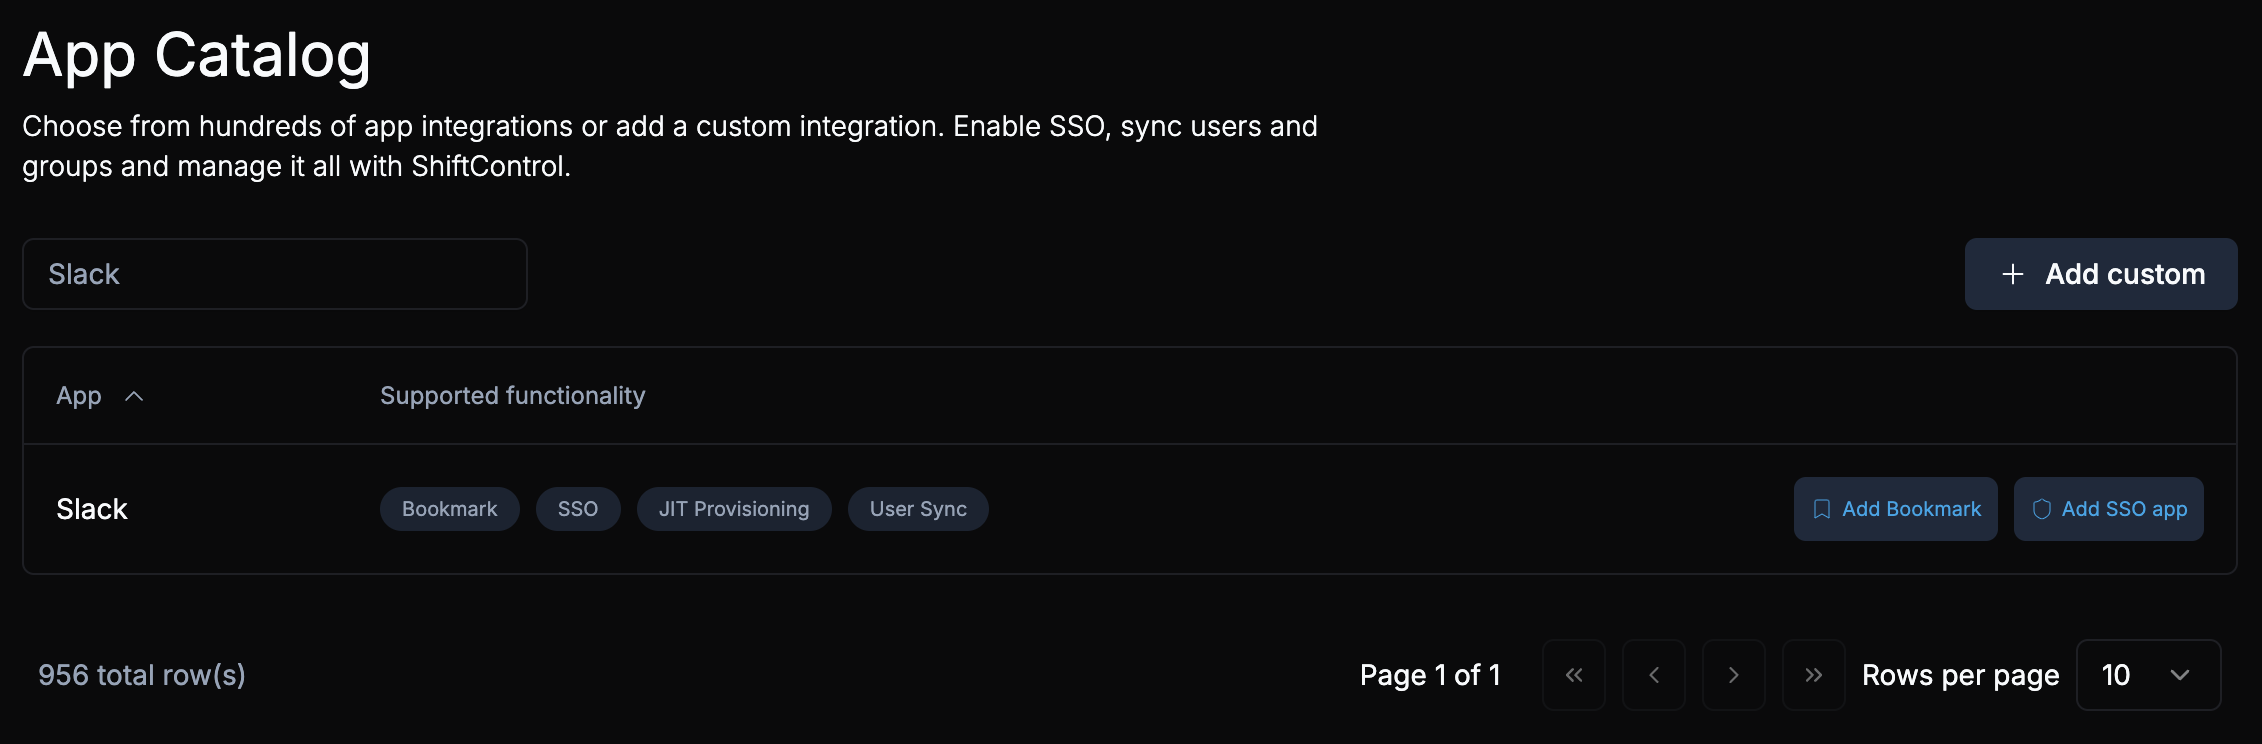The height and width of the screenshot is (744, 2262).
Task: Go to the last page
Action: pos(1814,675)
